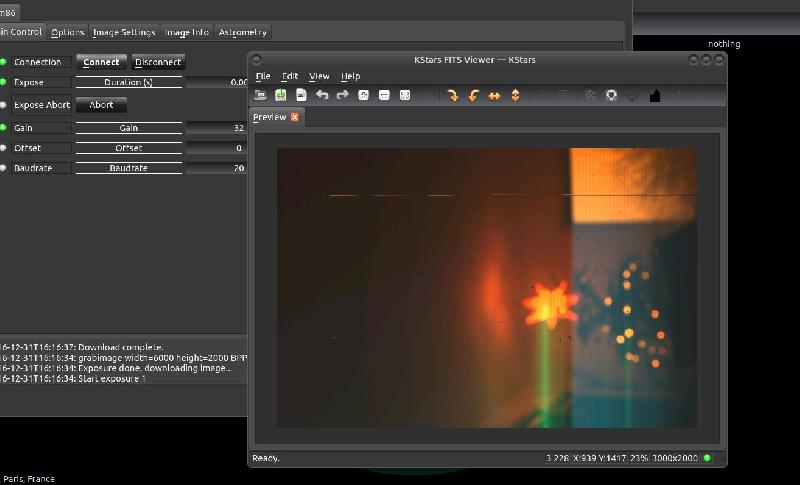The width and height of the screenshot is (800, 485).
Task: Click the Baudrate property label
Action: point(41,168)
